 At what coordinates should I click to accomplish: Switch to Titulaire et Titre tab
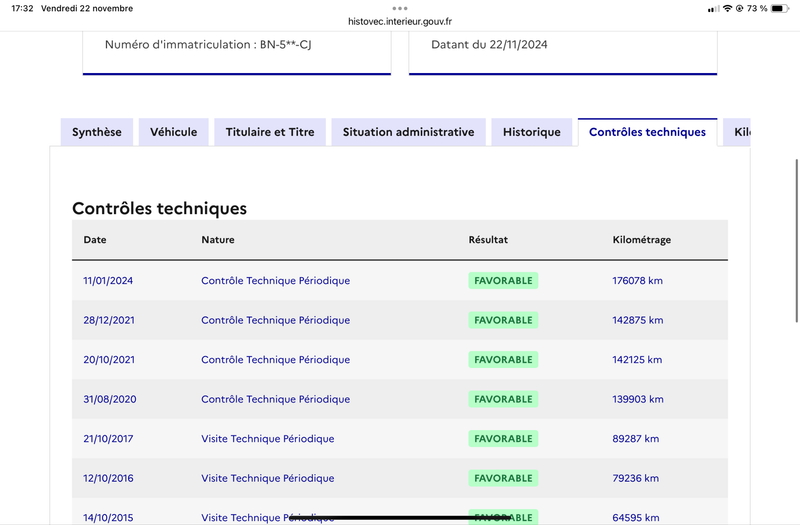coord(270,132)
